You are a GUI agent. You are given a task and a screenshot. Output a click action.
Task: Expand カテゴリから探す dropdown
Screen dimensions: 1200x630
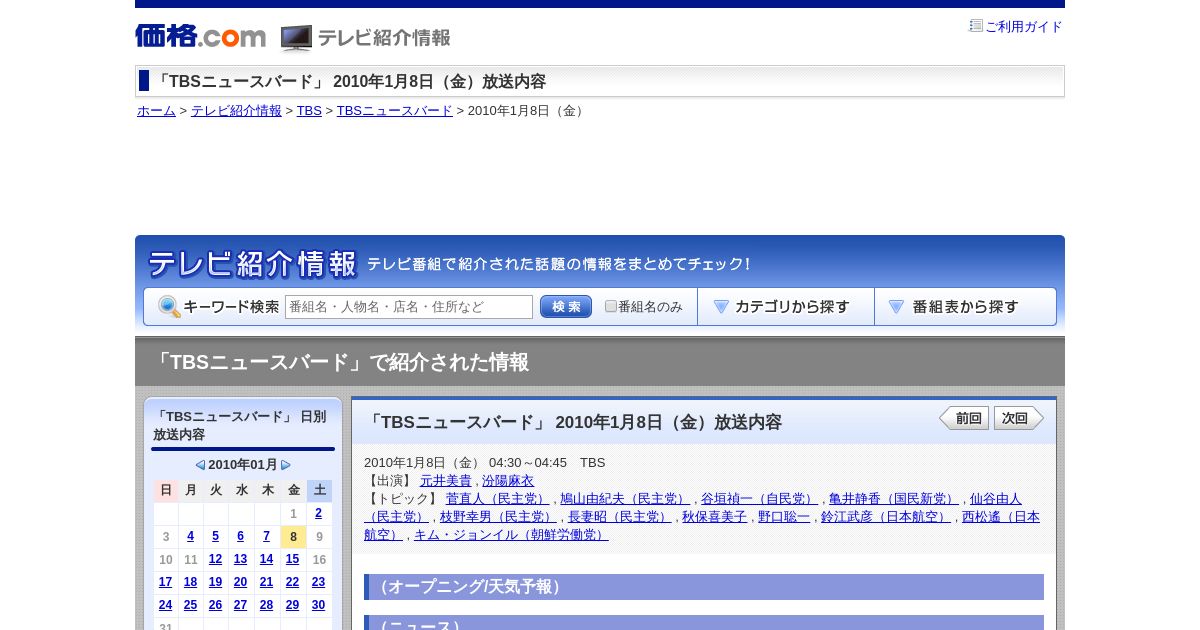pos(786,307)
